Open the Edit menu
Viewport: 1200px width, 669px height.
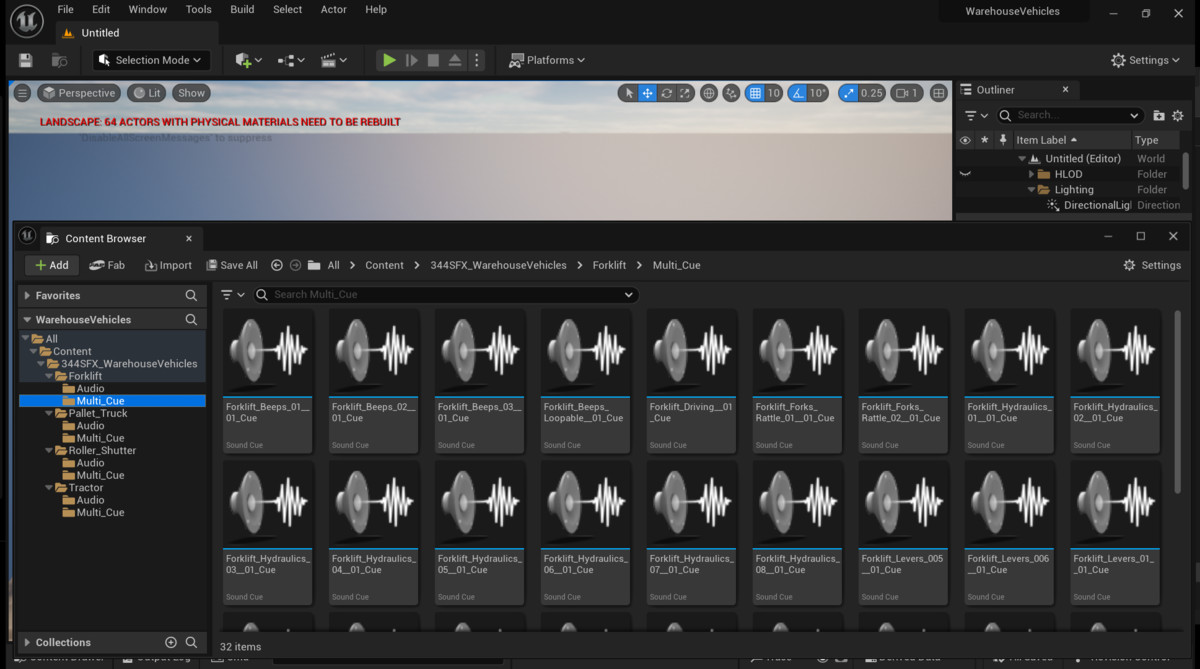101,9
